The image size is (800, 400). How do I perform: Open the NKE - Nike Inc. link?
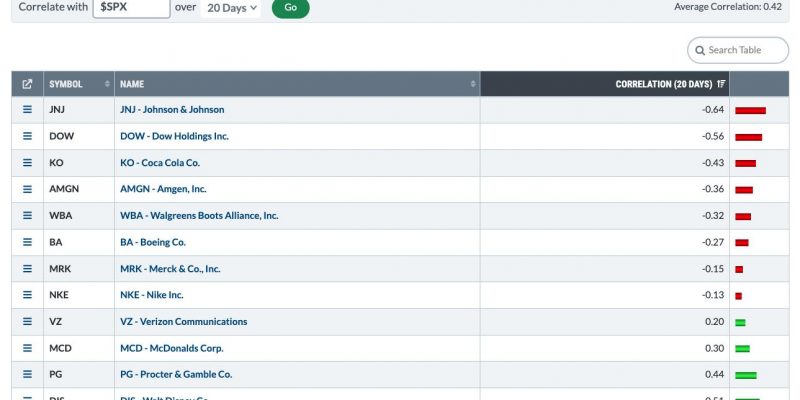pos(152,295)
